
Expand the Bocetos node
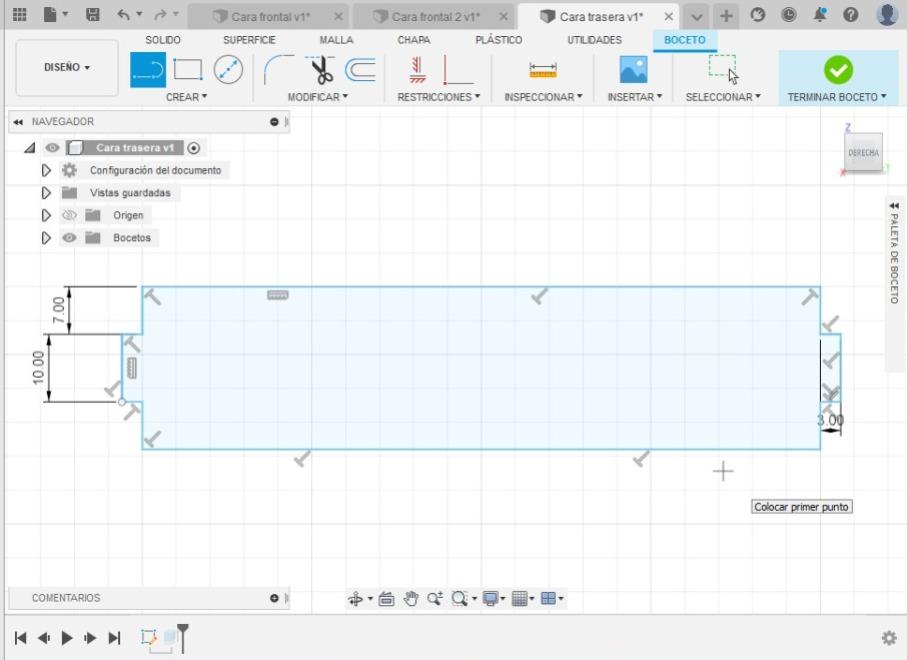(x=46, y=238)
